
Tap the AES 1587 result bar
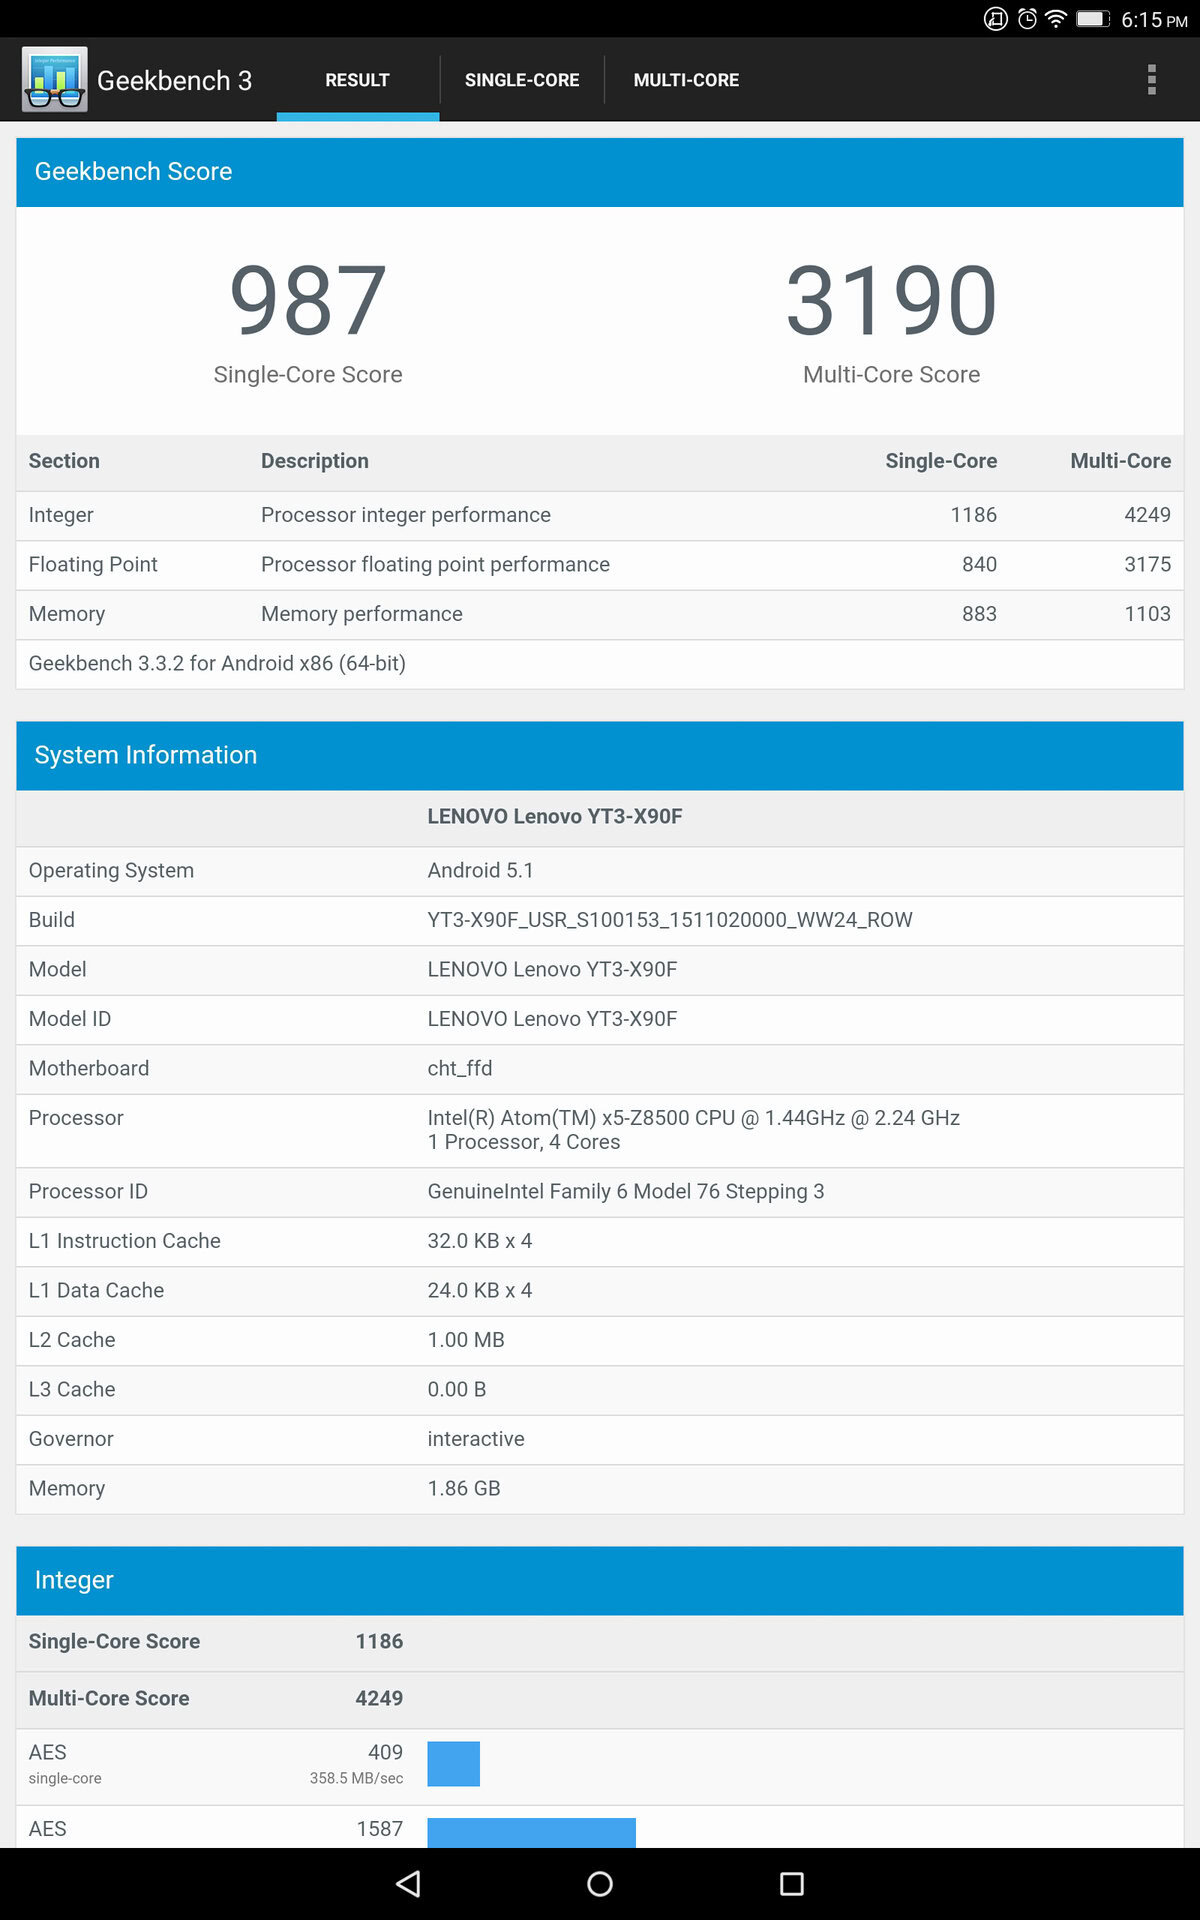pos(531,1832)
